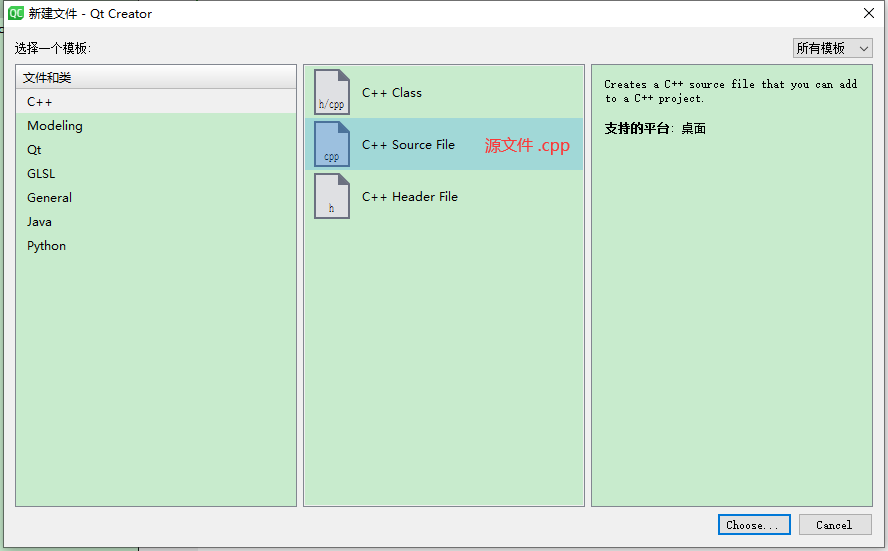Close the 新建文件 dialog window
This screenshot has height=551, width=888.
tap(869, 13)
